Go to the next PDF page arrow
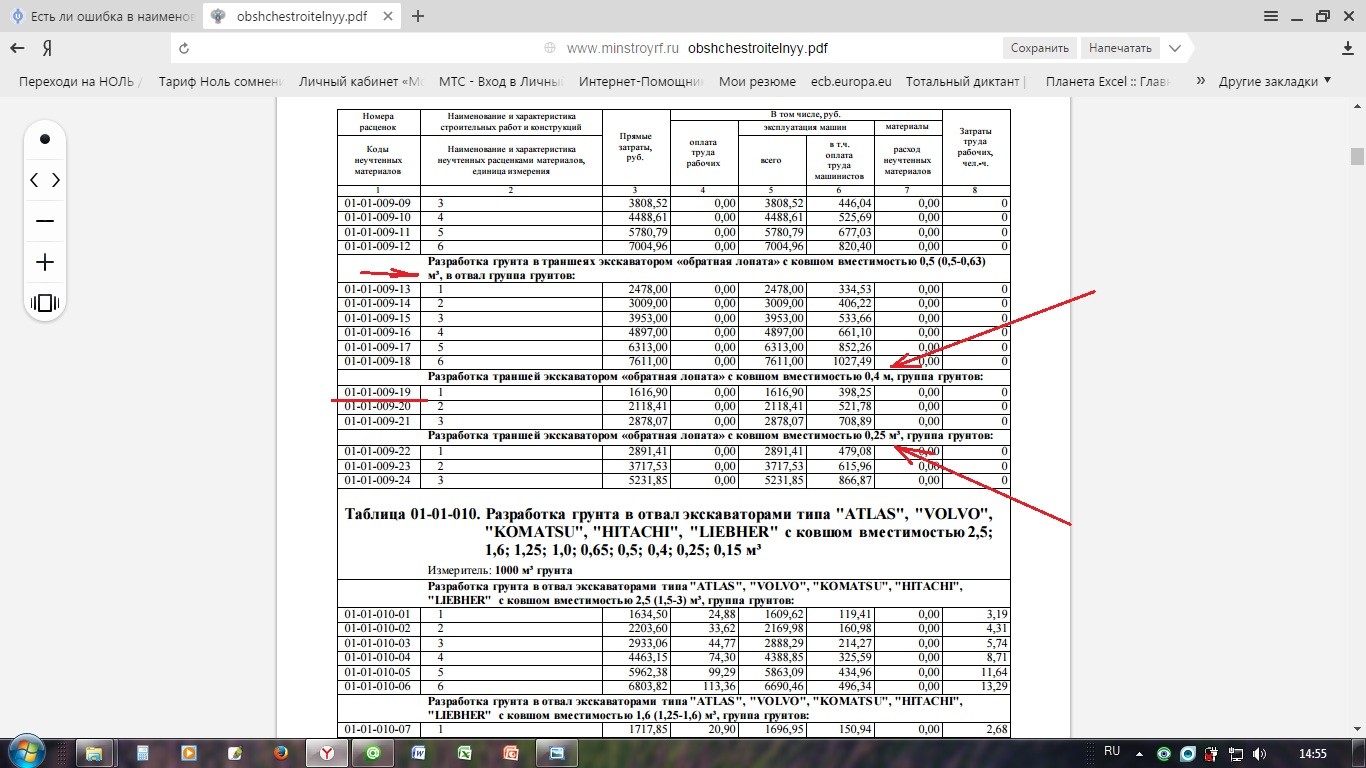The height and width of the screenshot is (768, 1366). (56, 180)
